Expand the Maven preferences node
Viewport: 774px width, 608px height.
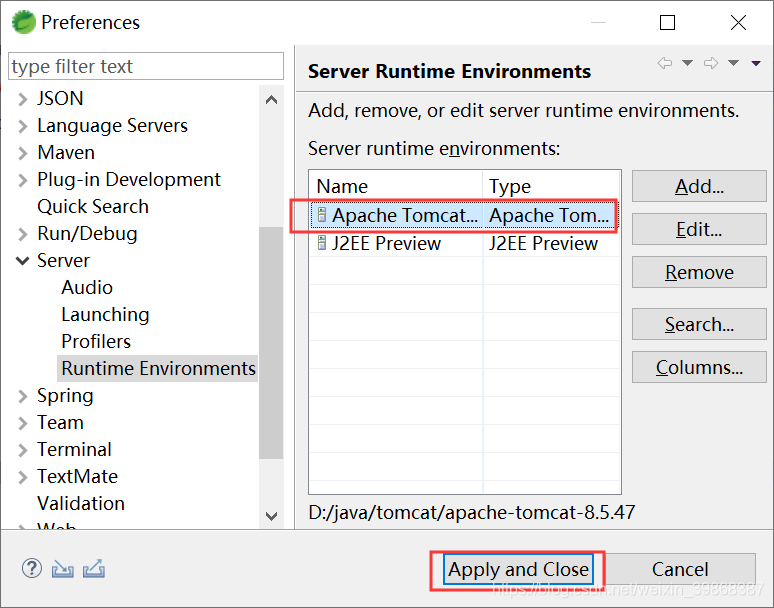(22, 153)
